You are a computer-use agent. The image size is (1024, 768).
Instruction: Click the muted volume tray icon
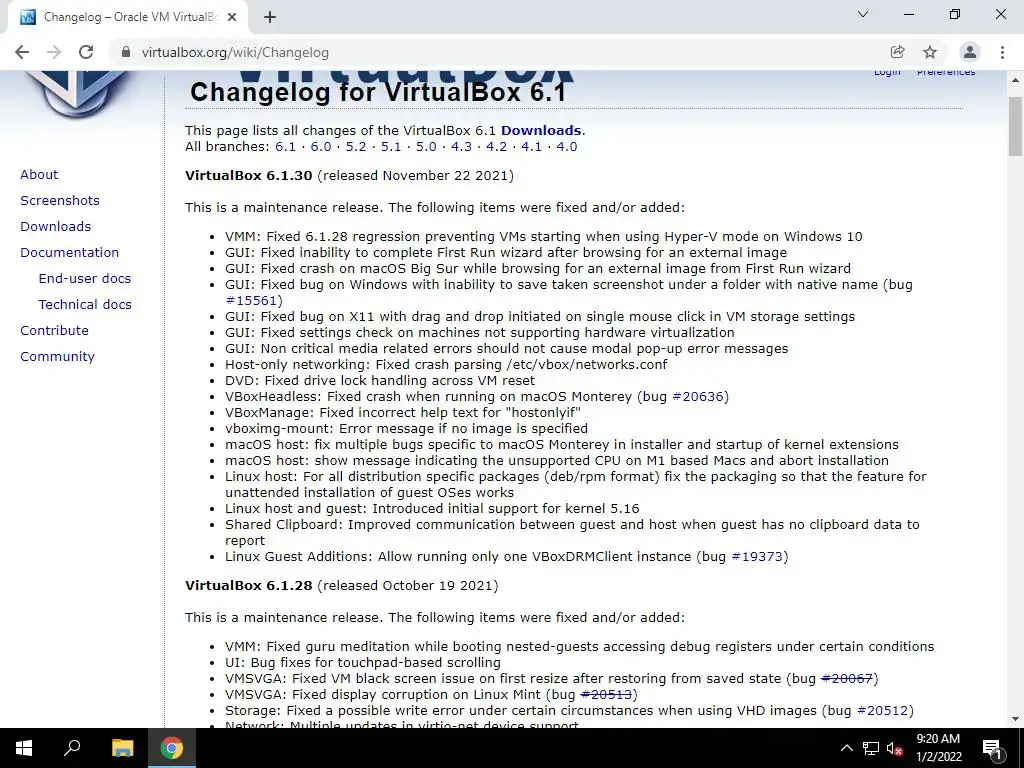[894, 748]
